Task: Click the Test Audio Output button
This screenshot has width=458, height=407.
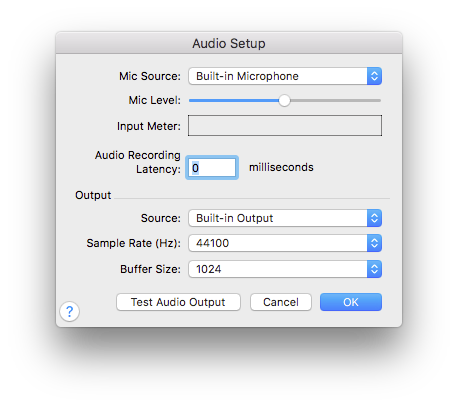Action: (x=178, y=302)
